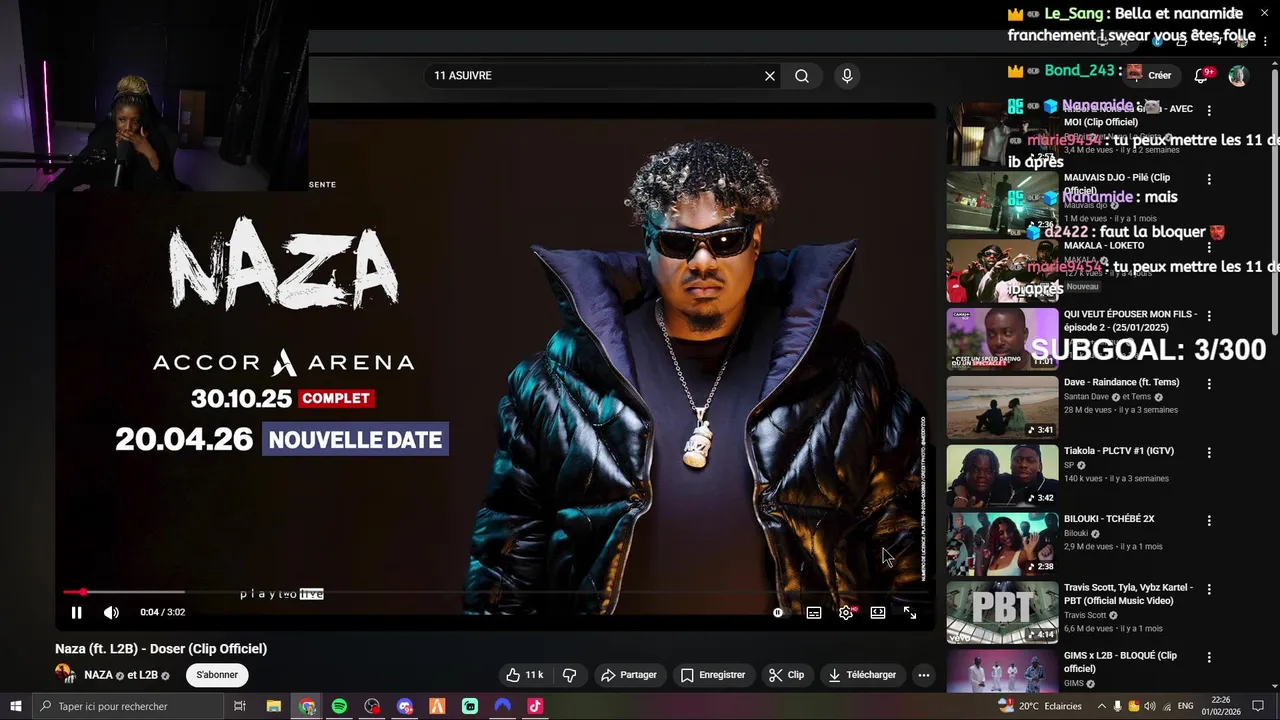Start voice search with microphone icon
This screenshot has height=720, width=1280.
[x=847, y=76]
